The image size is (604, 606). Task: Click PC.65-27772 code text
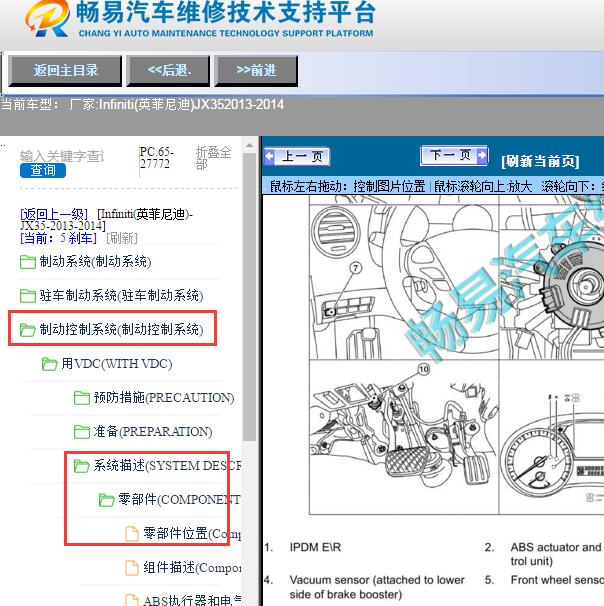(156, 158)
